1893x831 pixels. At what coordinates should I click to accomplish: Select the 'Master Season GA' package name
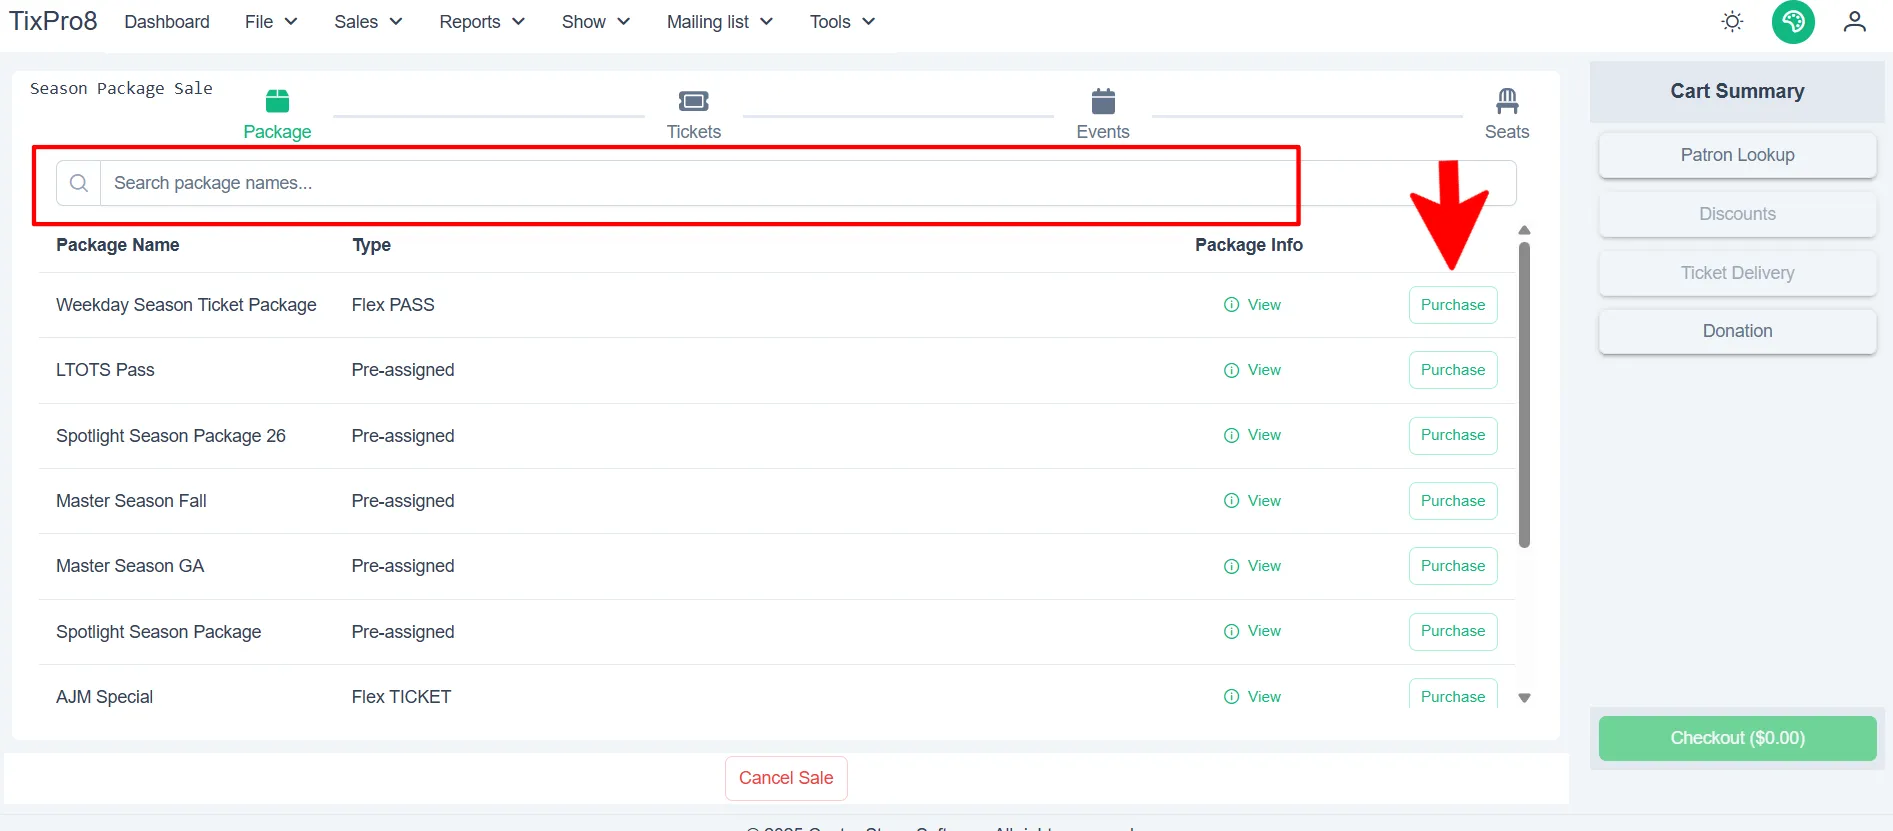click(130, 566)
